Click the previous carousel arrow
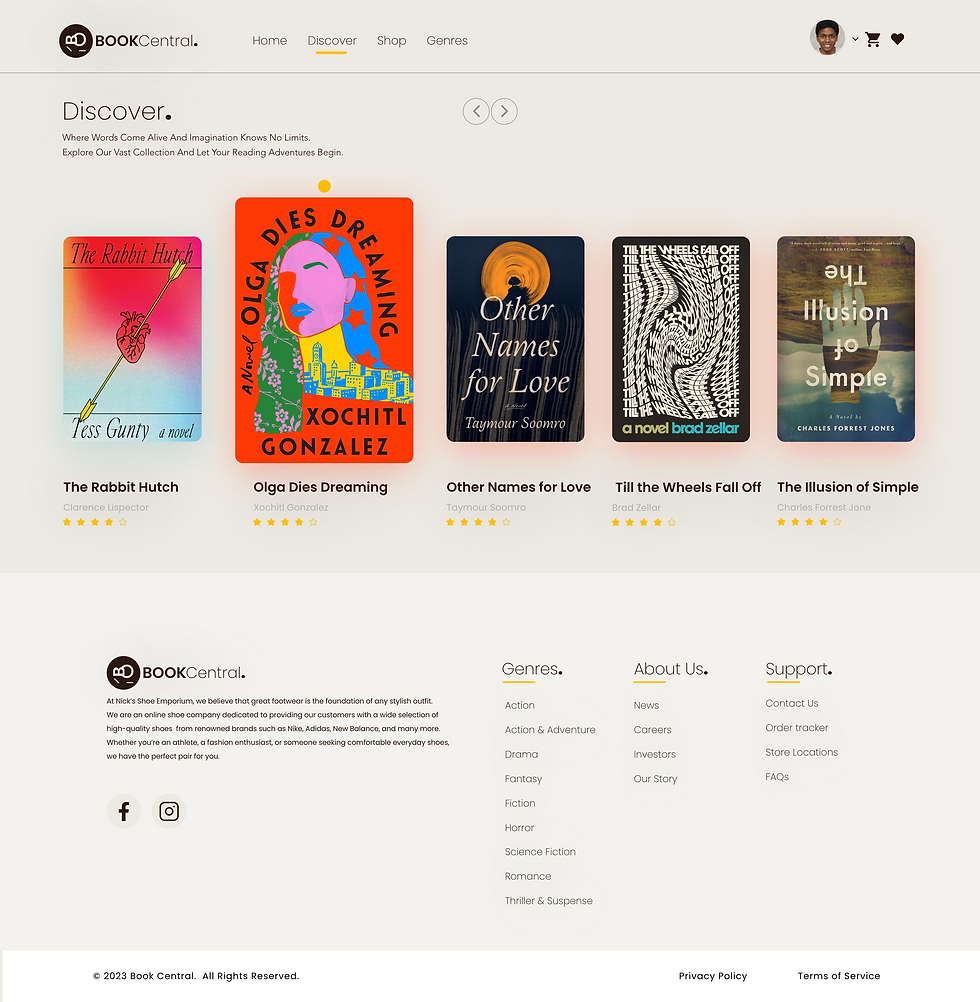 pos(476,111)
